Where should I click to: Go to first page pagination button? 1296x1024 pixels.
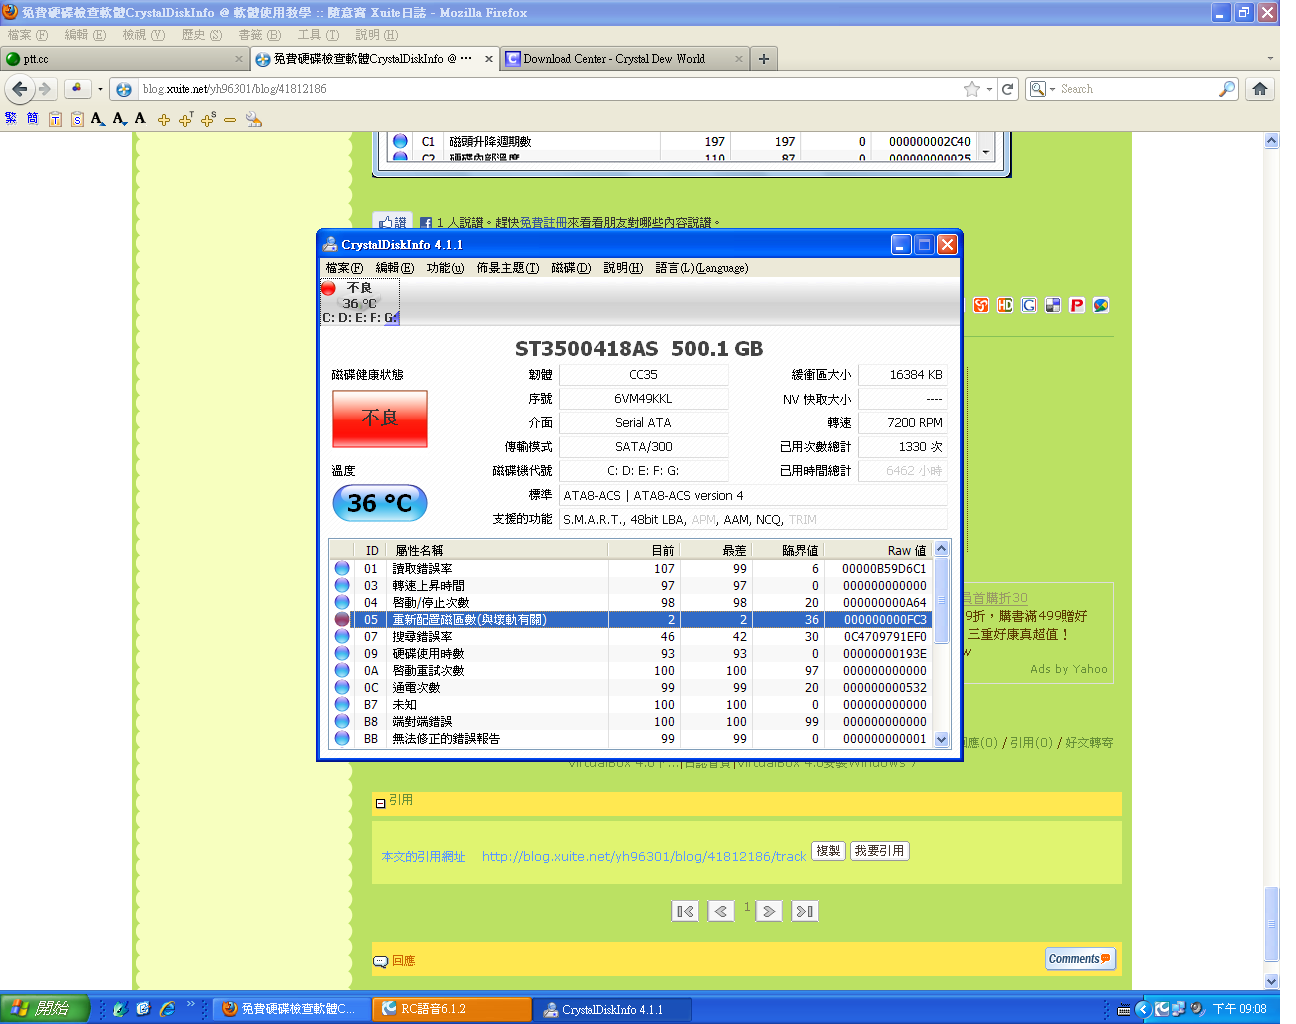[x=685, y=911]
